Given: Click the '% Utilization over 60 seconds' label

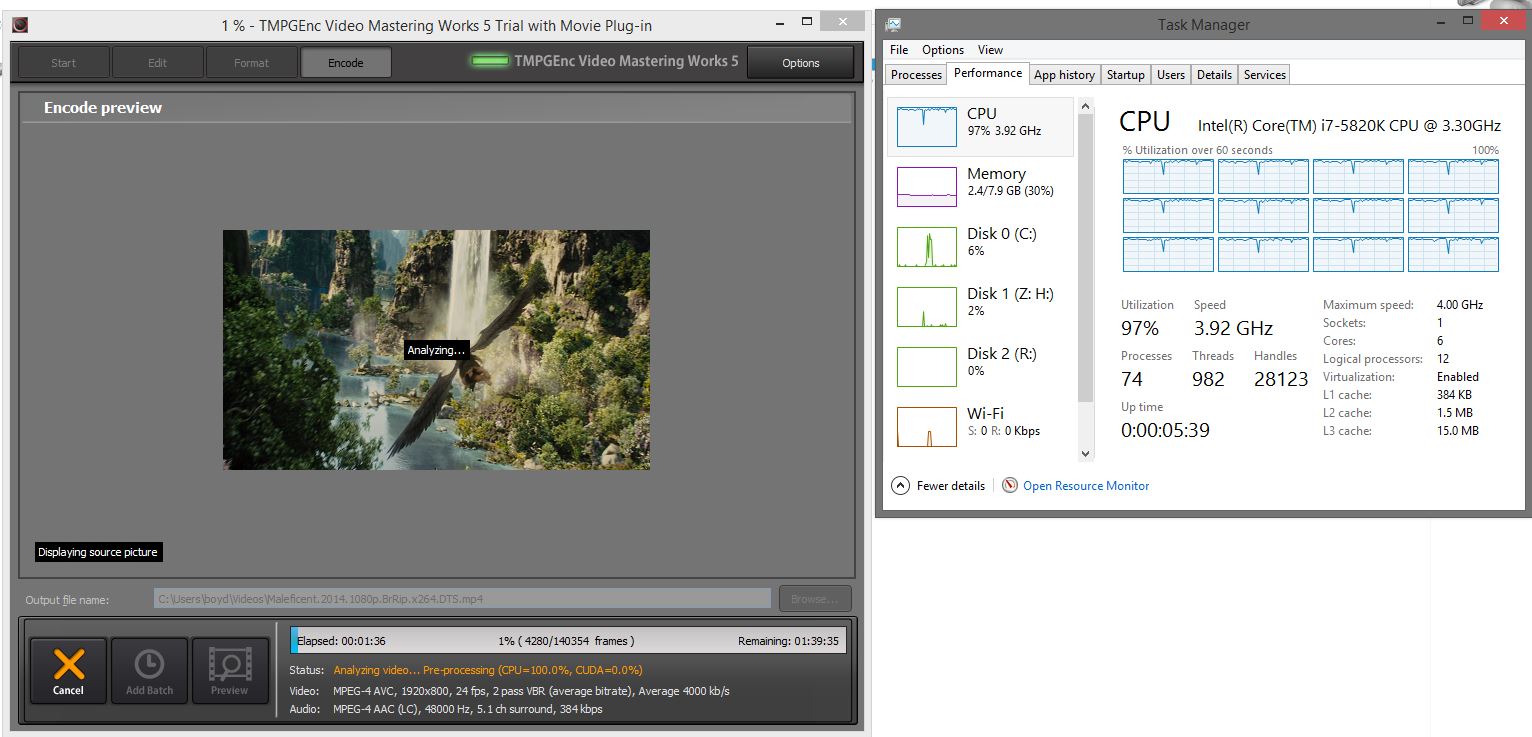Looking at the screenshot, I should (x=1198, y=150).
